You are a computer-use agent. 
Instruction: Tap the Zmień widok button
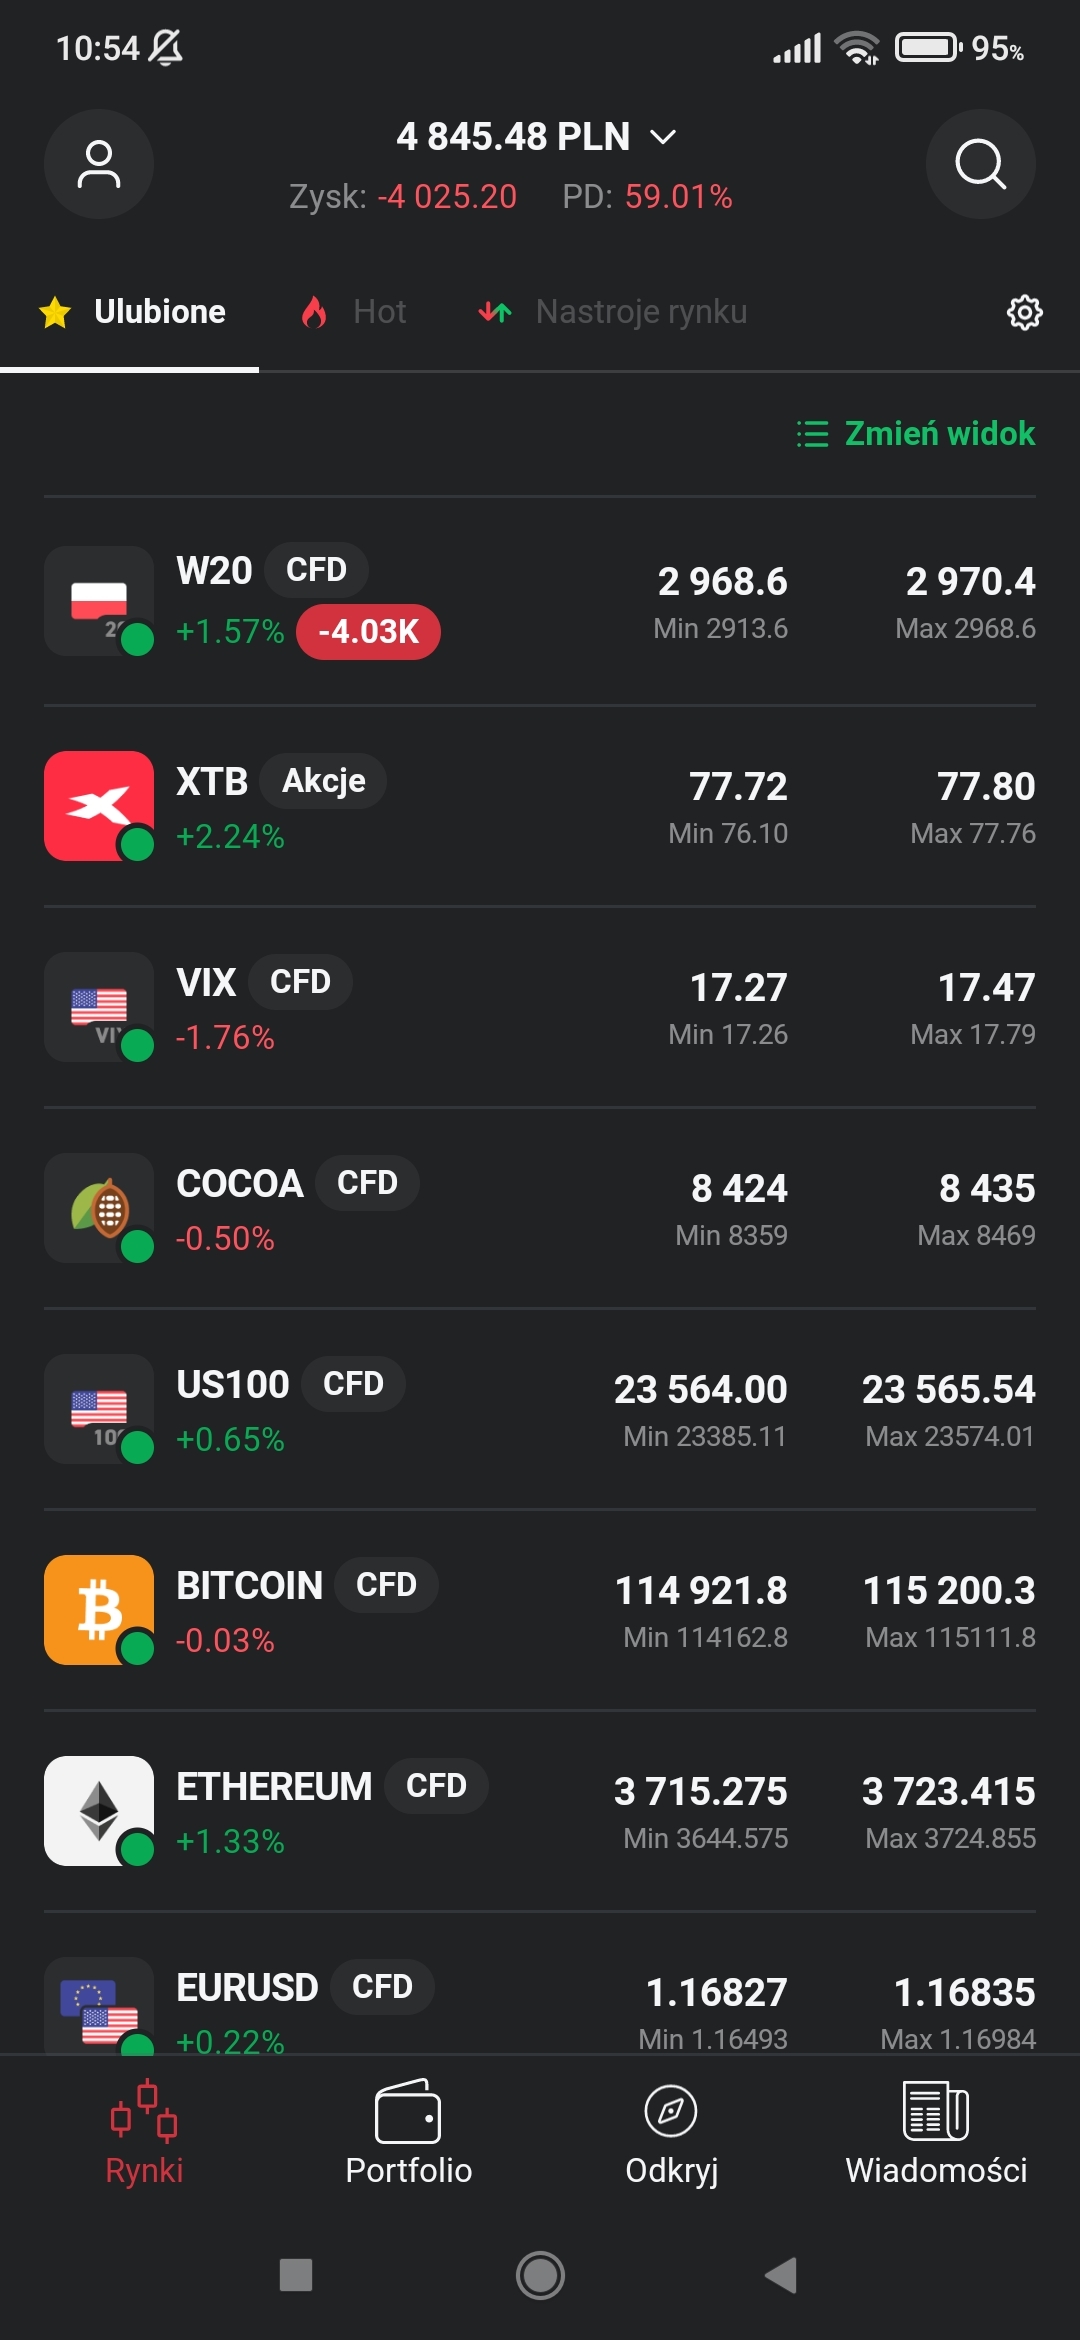click(x=916, y=433)
